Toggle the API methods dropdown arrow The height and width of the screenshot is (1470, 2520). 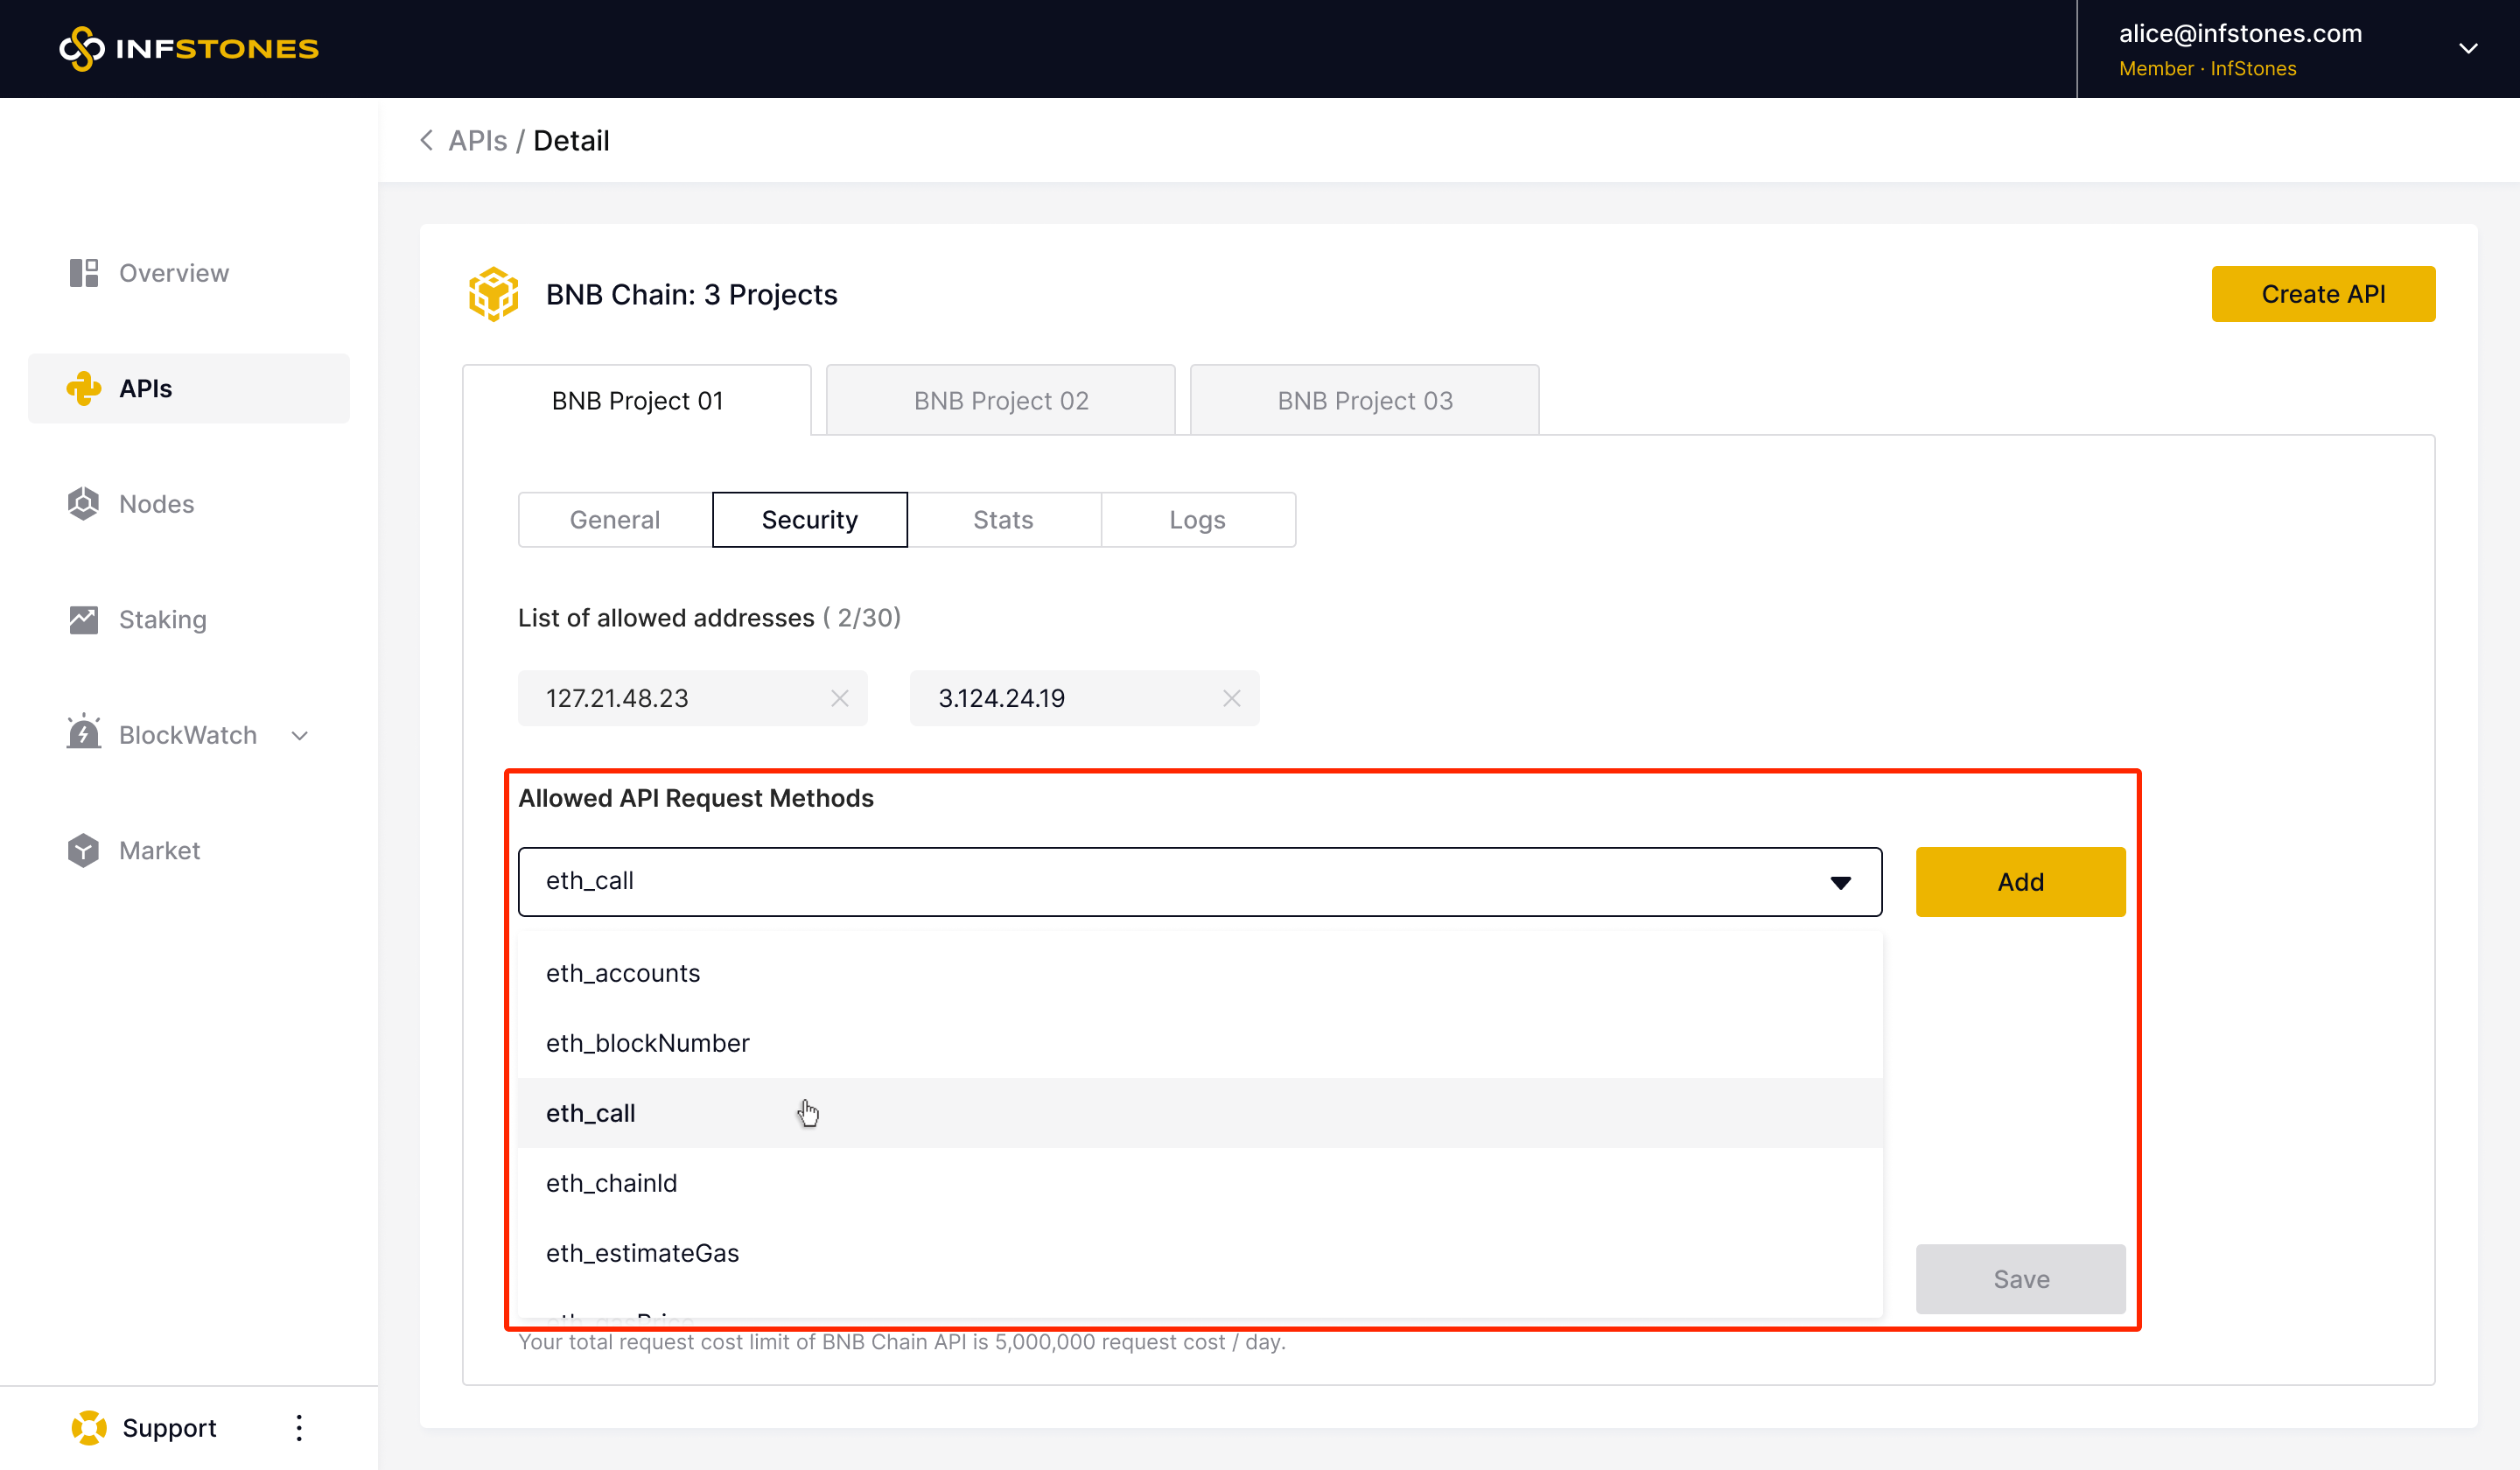coord(1841,883)
